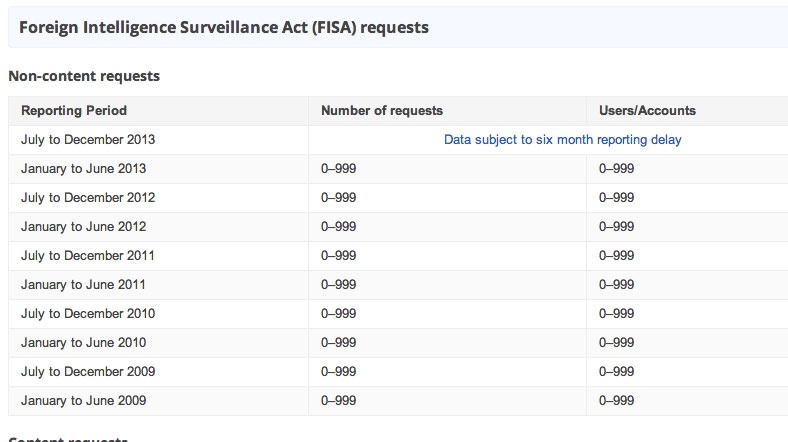Click number of requests for July to December 2010

pos(339,313)
